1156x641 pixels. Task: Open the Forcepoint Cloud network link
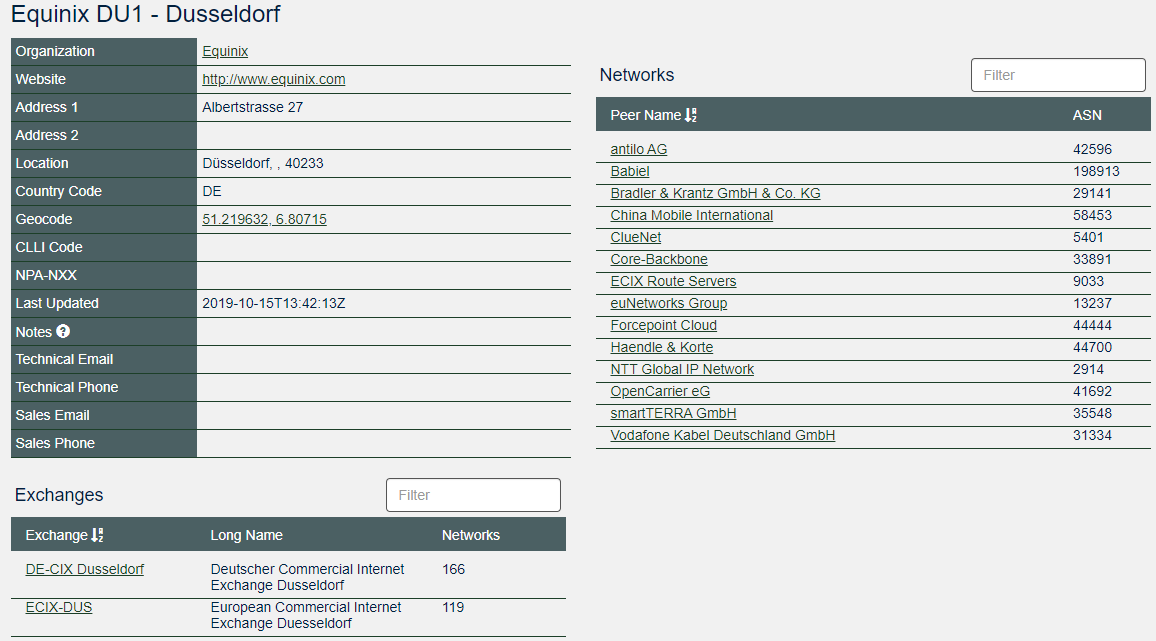tap(664, 325)
